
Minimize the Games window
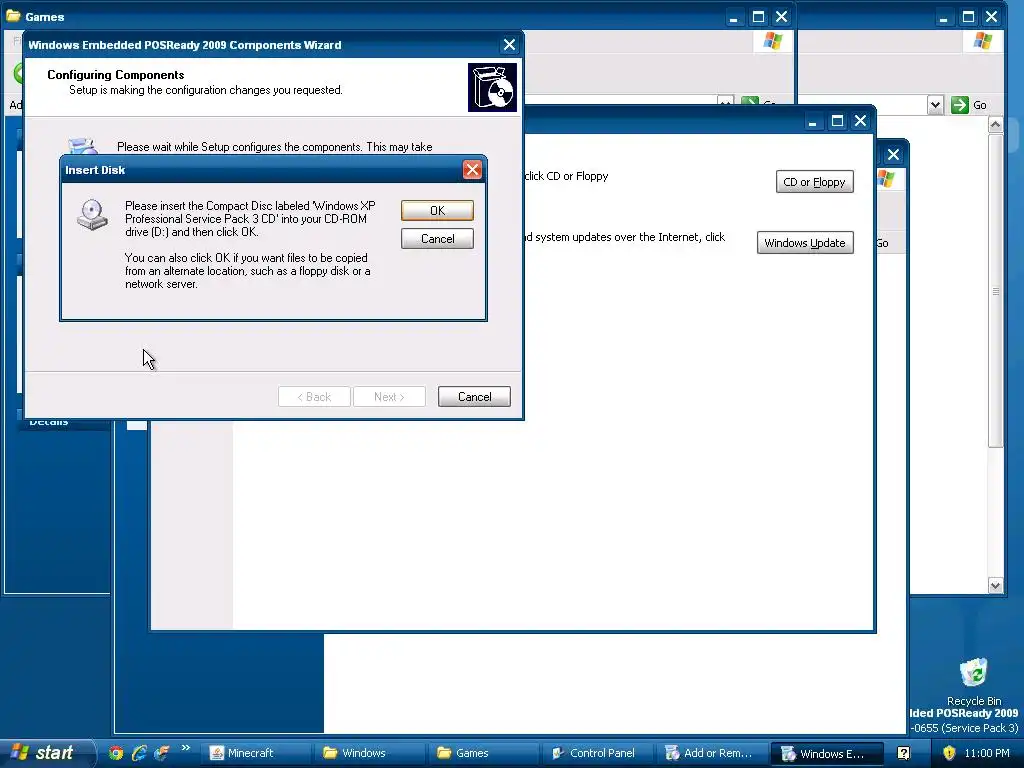pos(733,16)
